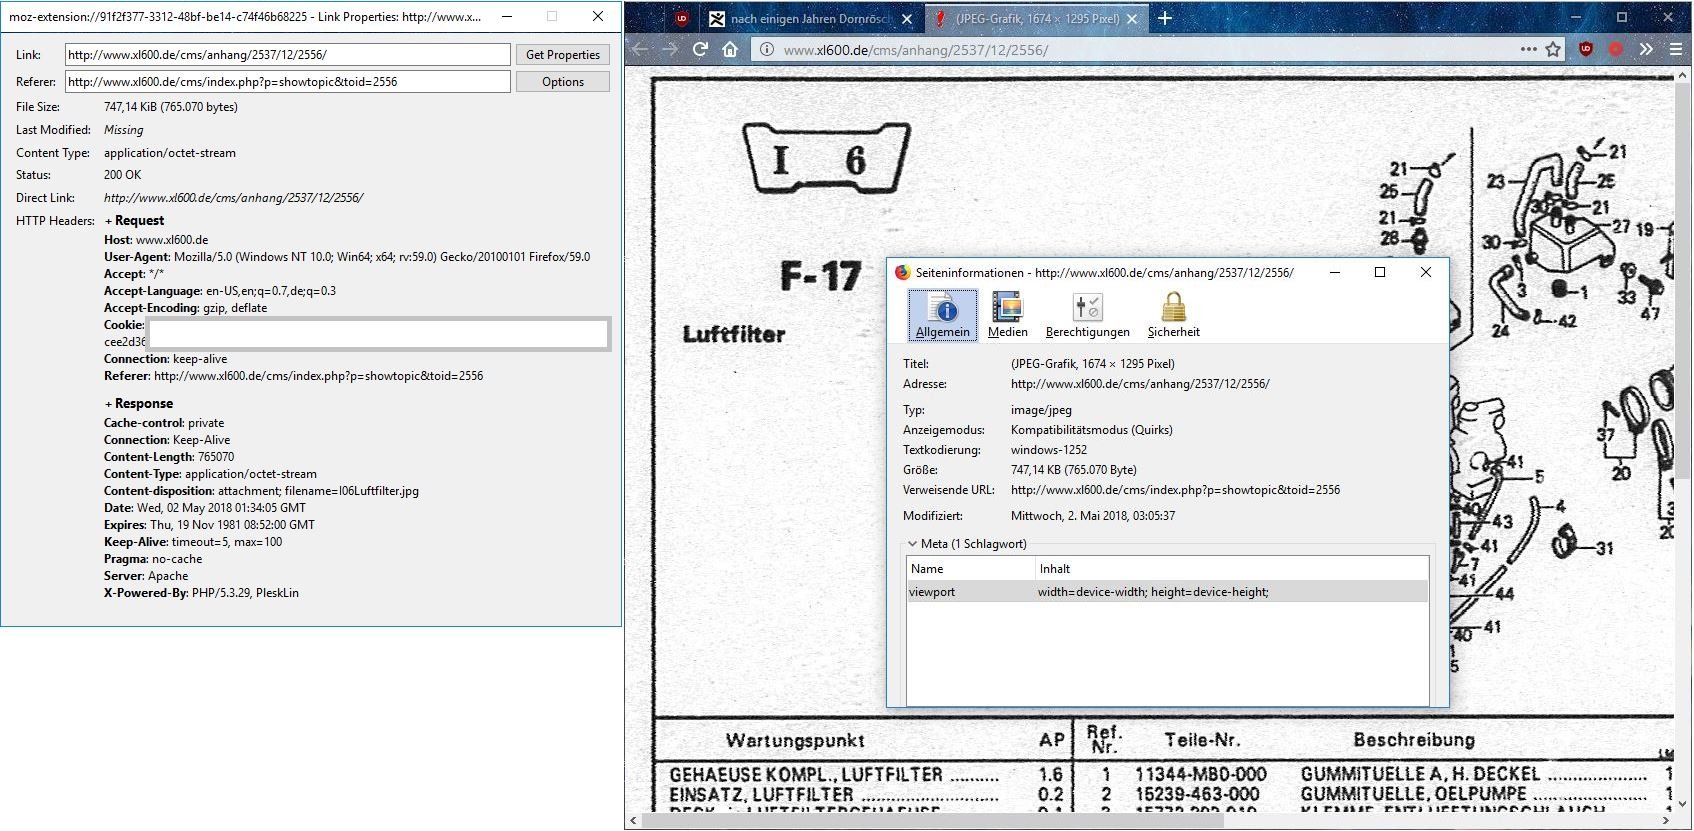Sort by Name column in Meta table
Viewport: 1694px width, 831px height.
971,569
